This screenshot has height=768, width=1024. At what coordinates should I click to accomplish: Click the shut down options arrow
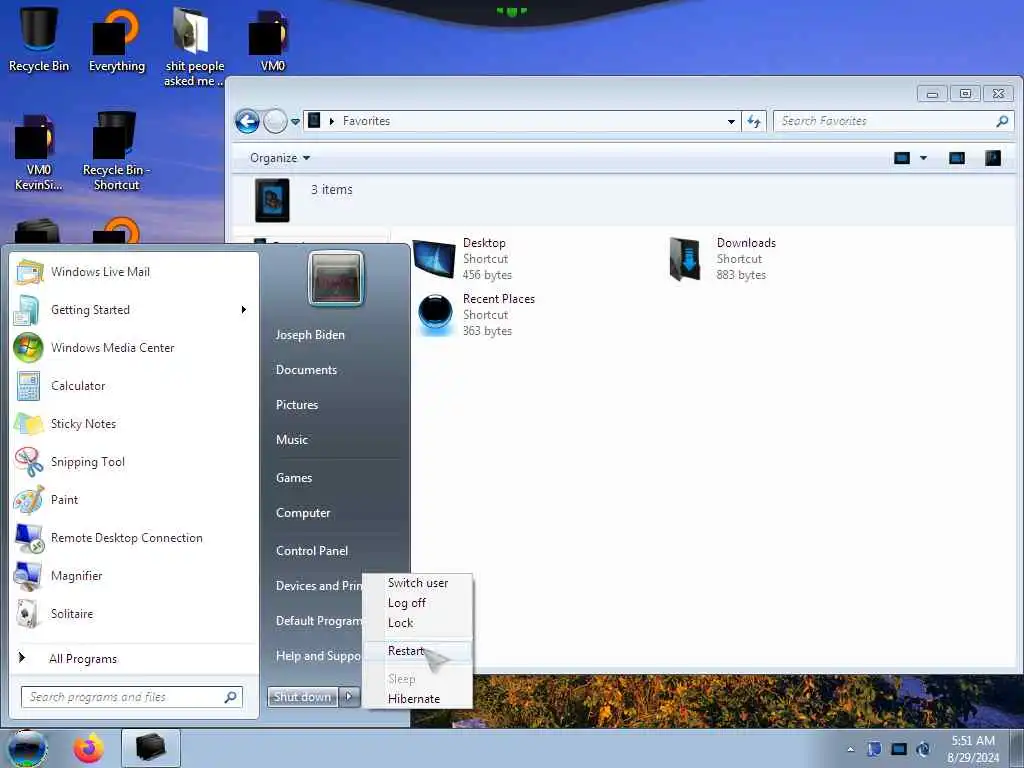(349, 697)
